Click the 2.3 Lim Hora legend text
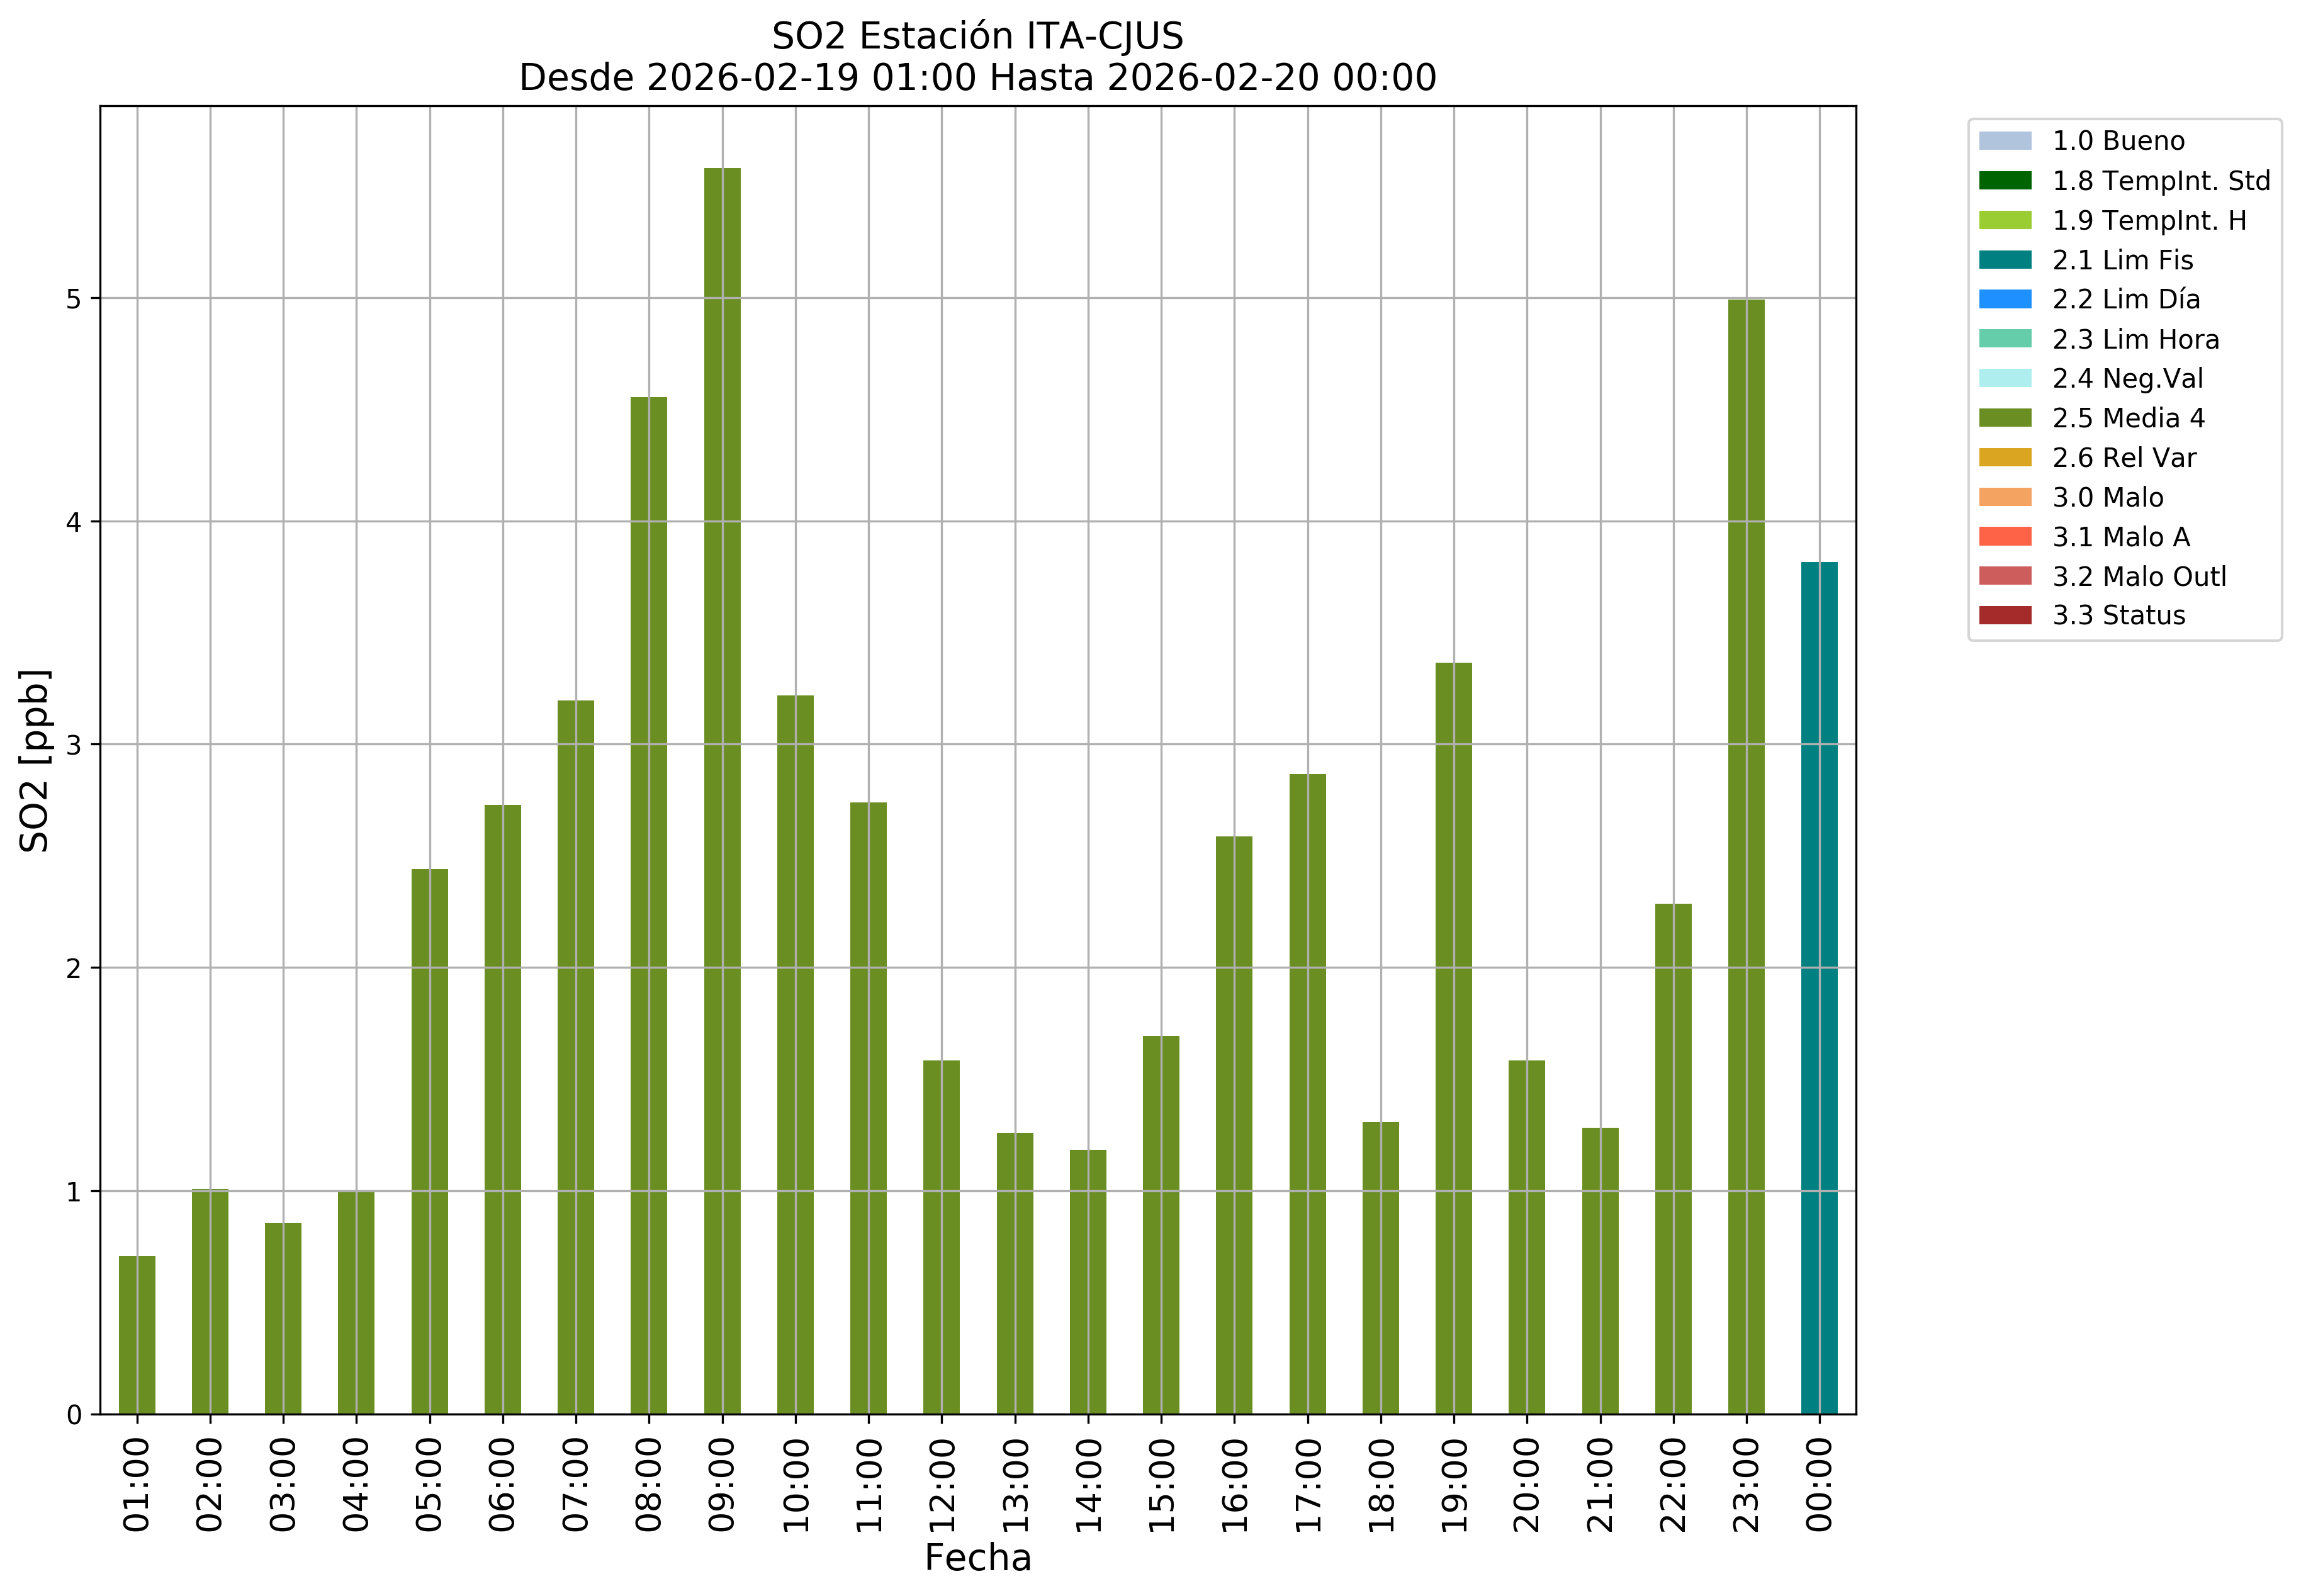2301x1596 pixels. coord(2135,340)
